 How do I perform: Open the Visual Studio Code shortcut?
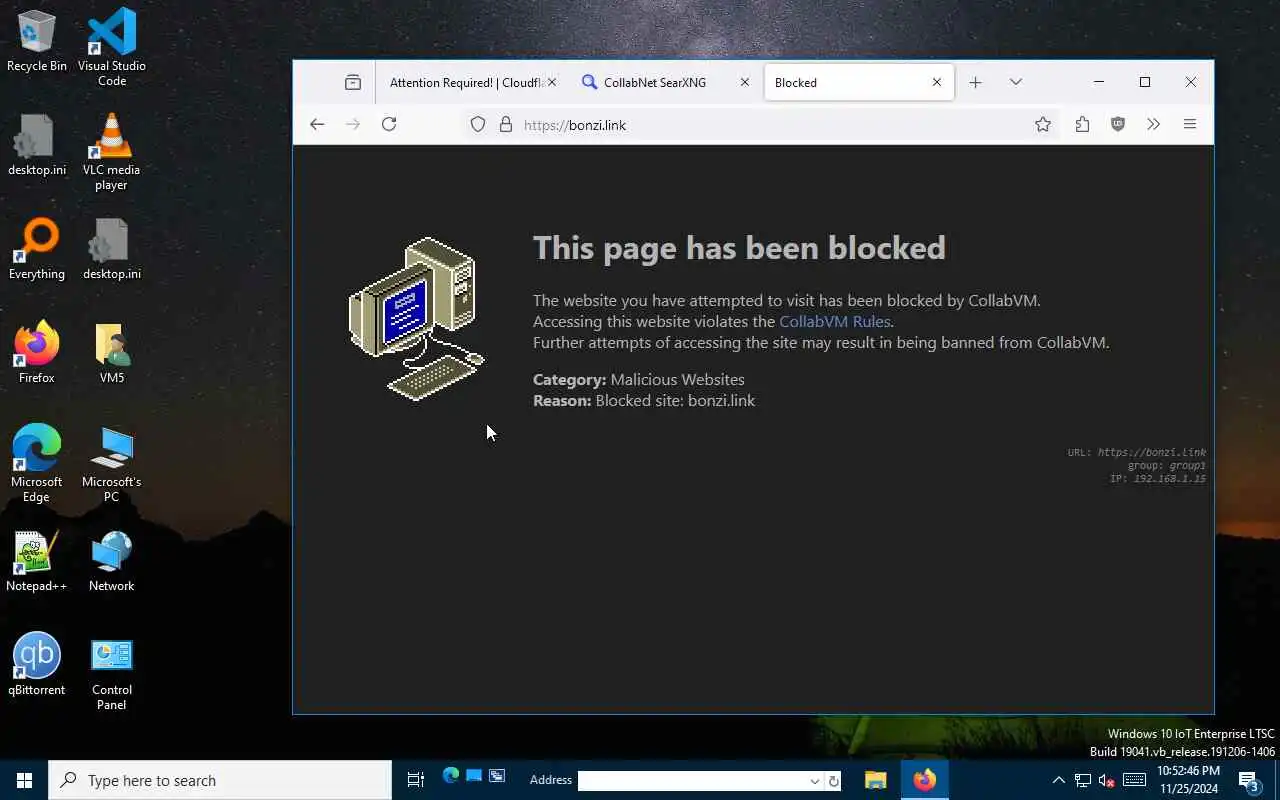coord(112,48)
